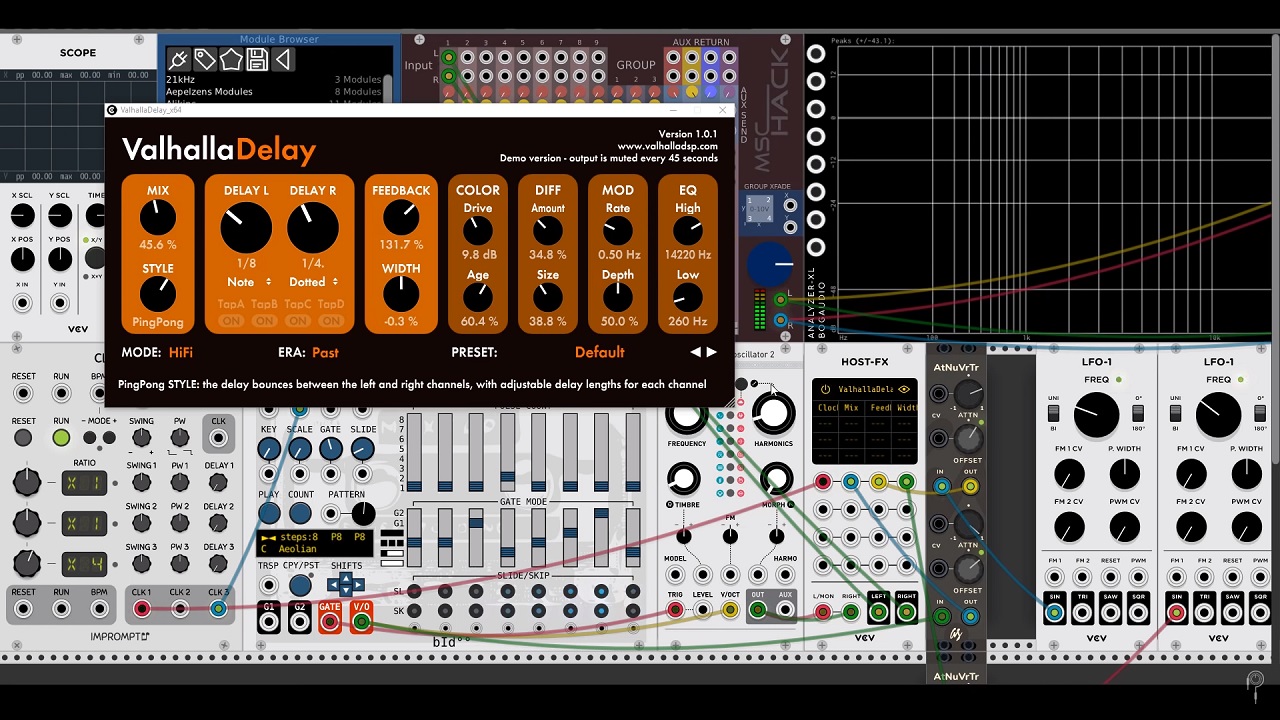The image size is (1280, 720).
Task: Toggle the TapD ON switch
Action: click(331, 321)
